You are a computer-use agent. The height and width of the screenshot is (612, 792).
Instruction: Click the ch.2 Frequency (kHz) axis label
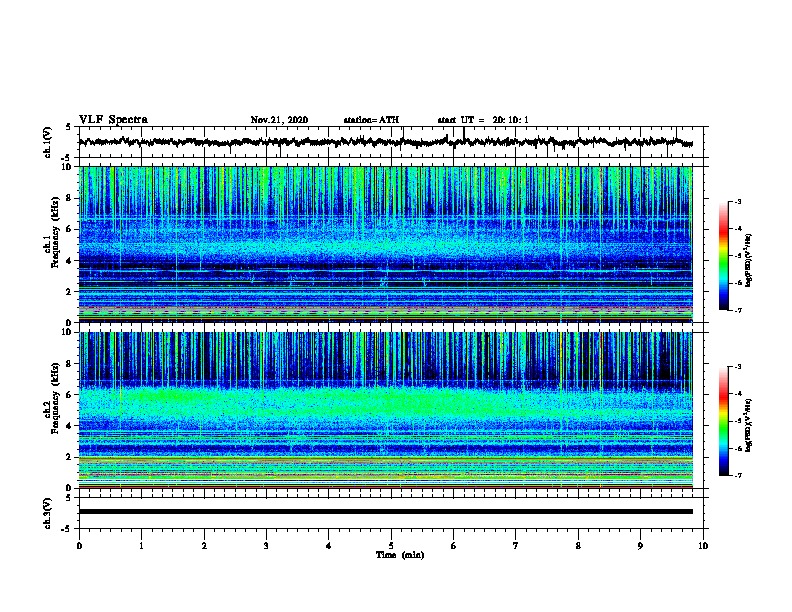52,398
